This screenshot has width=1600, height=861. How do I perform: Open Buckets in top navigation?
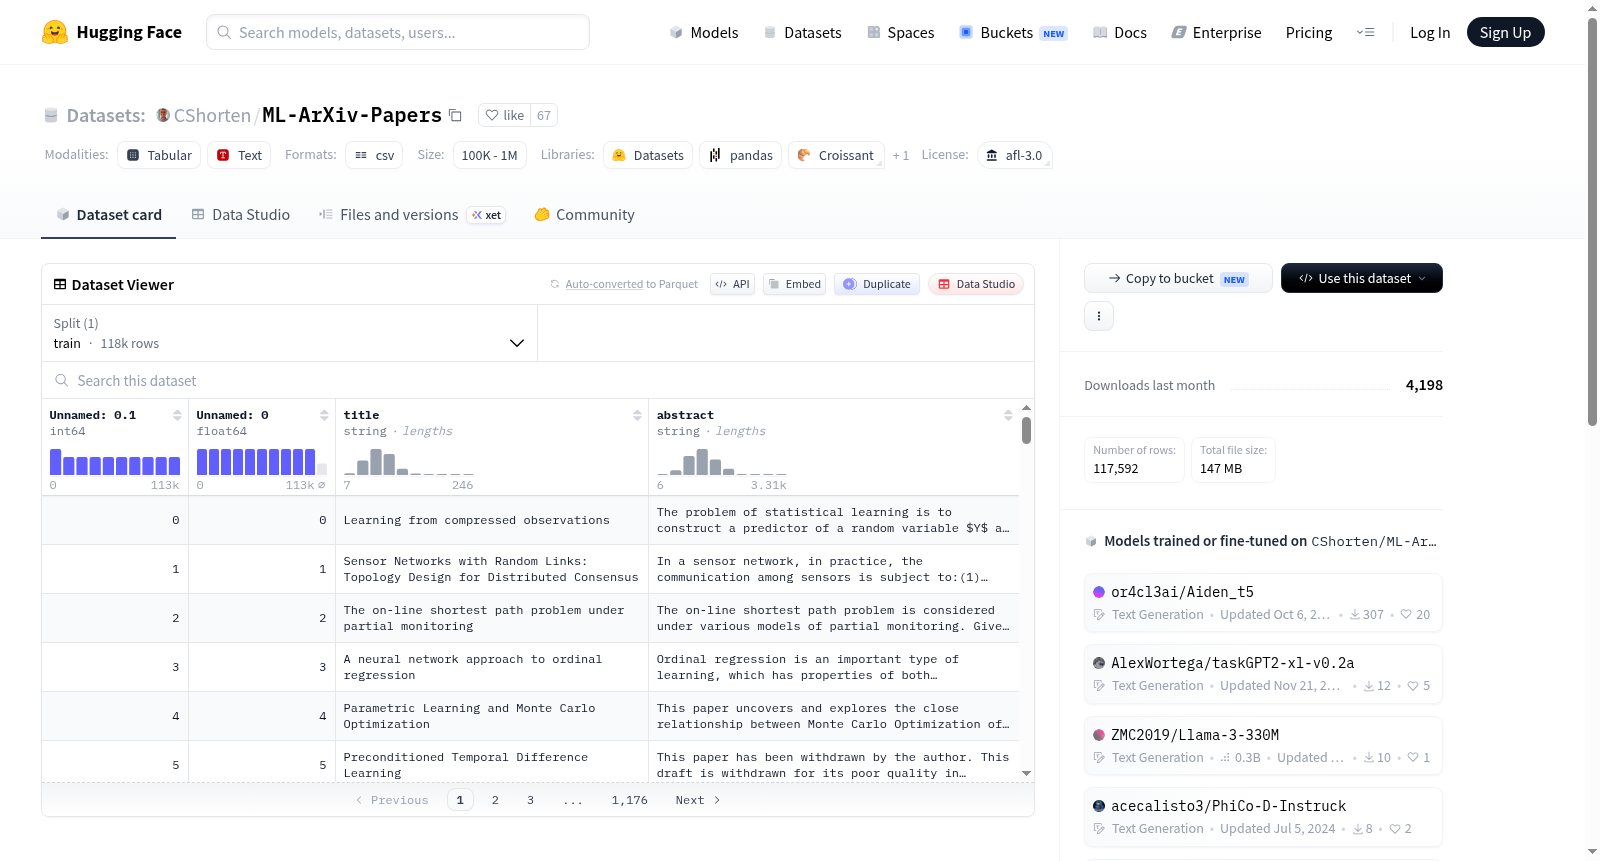pyautogui.click(x=1013, y=32)
